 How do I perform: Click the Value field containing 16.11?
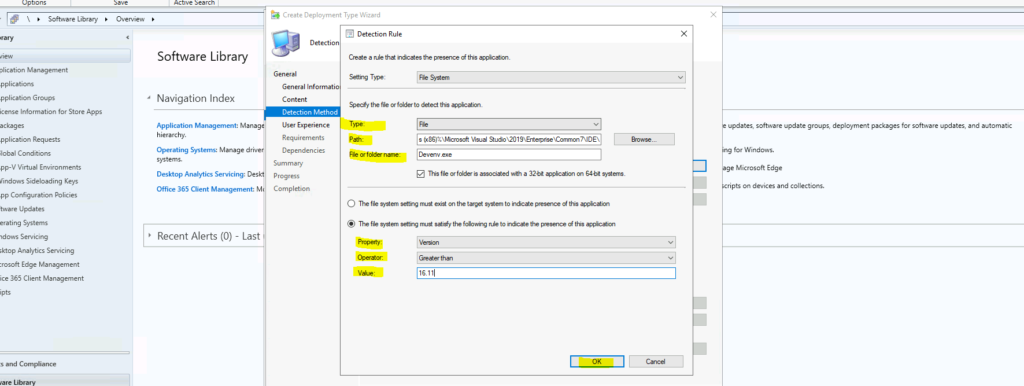coord(546,273)
